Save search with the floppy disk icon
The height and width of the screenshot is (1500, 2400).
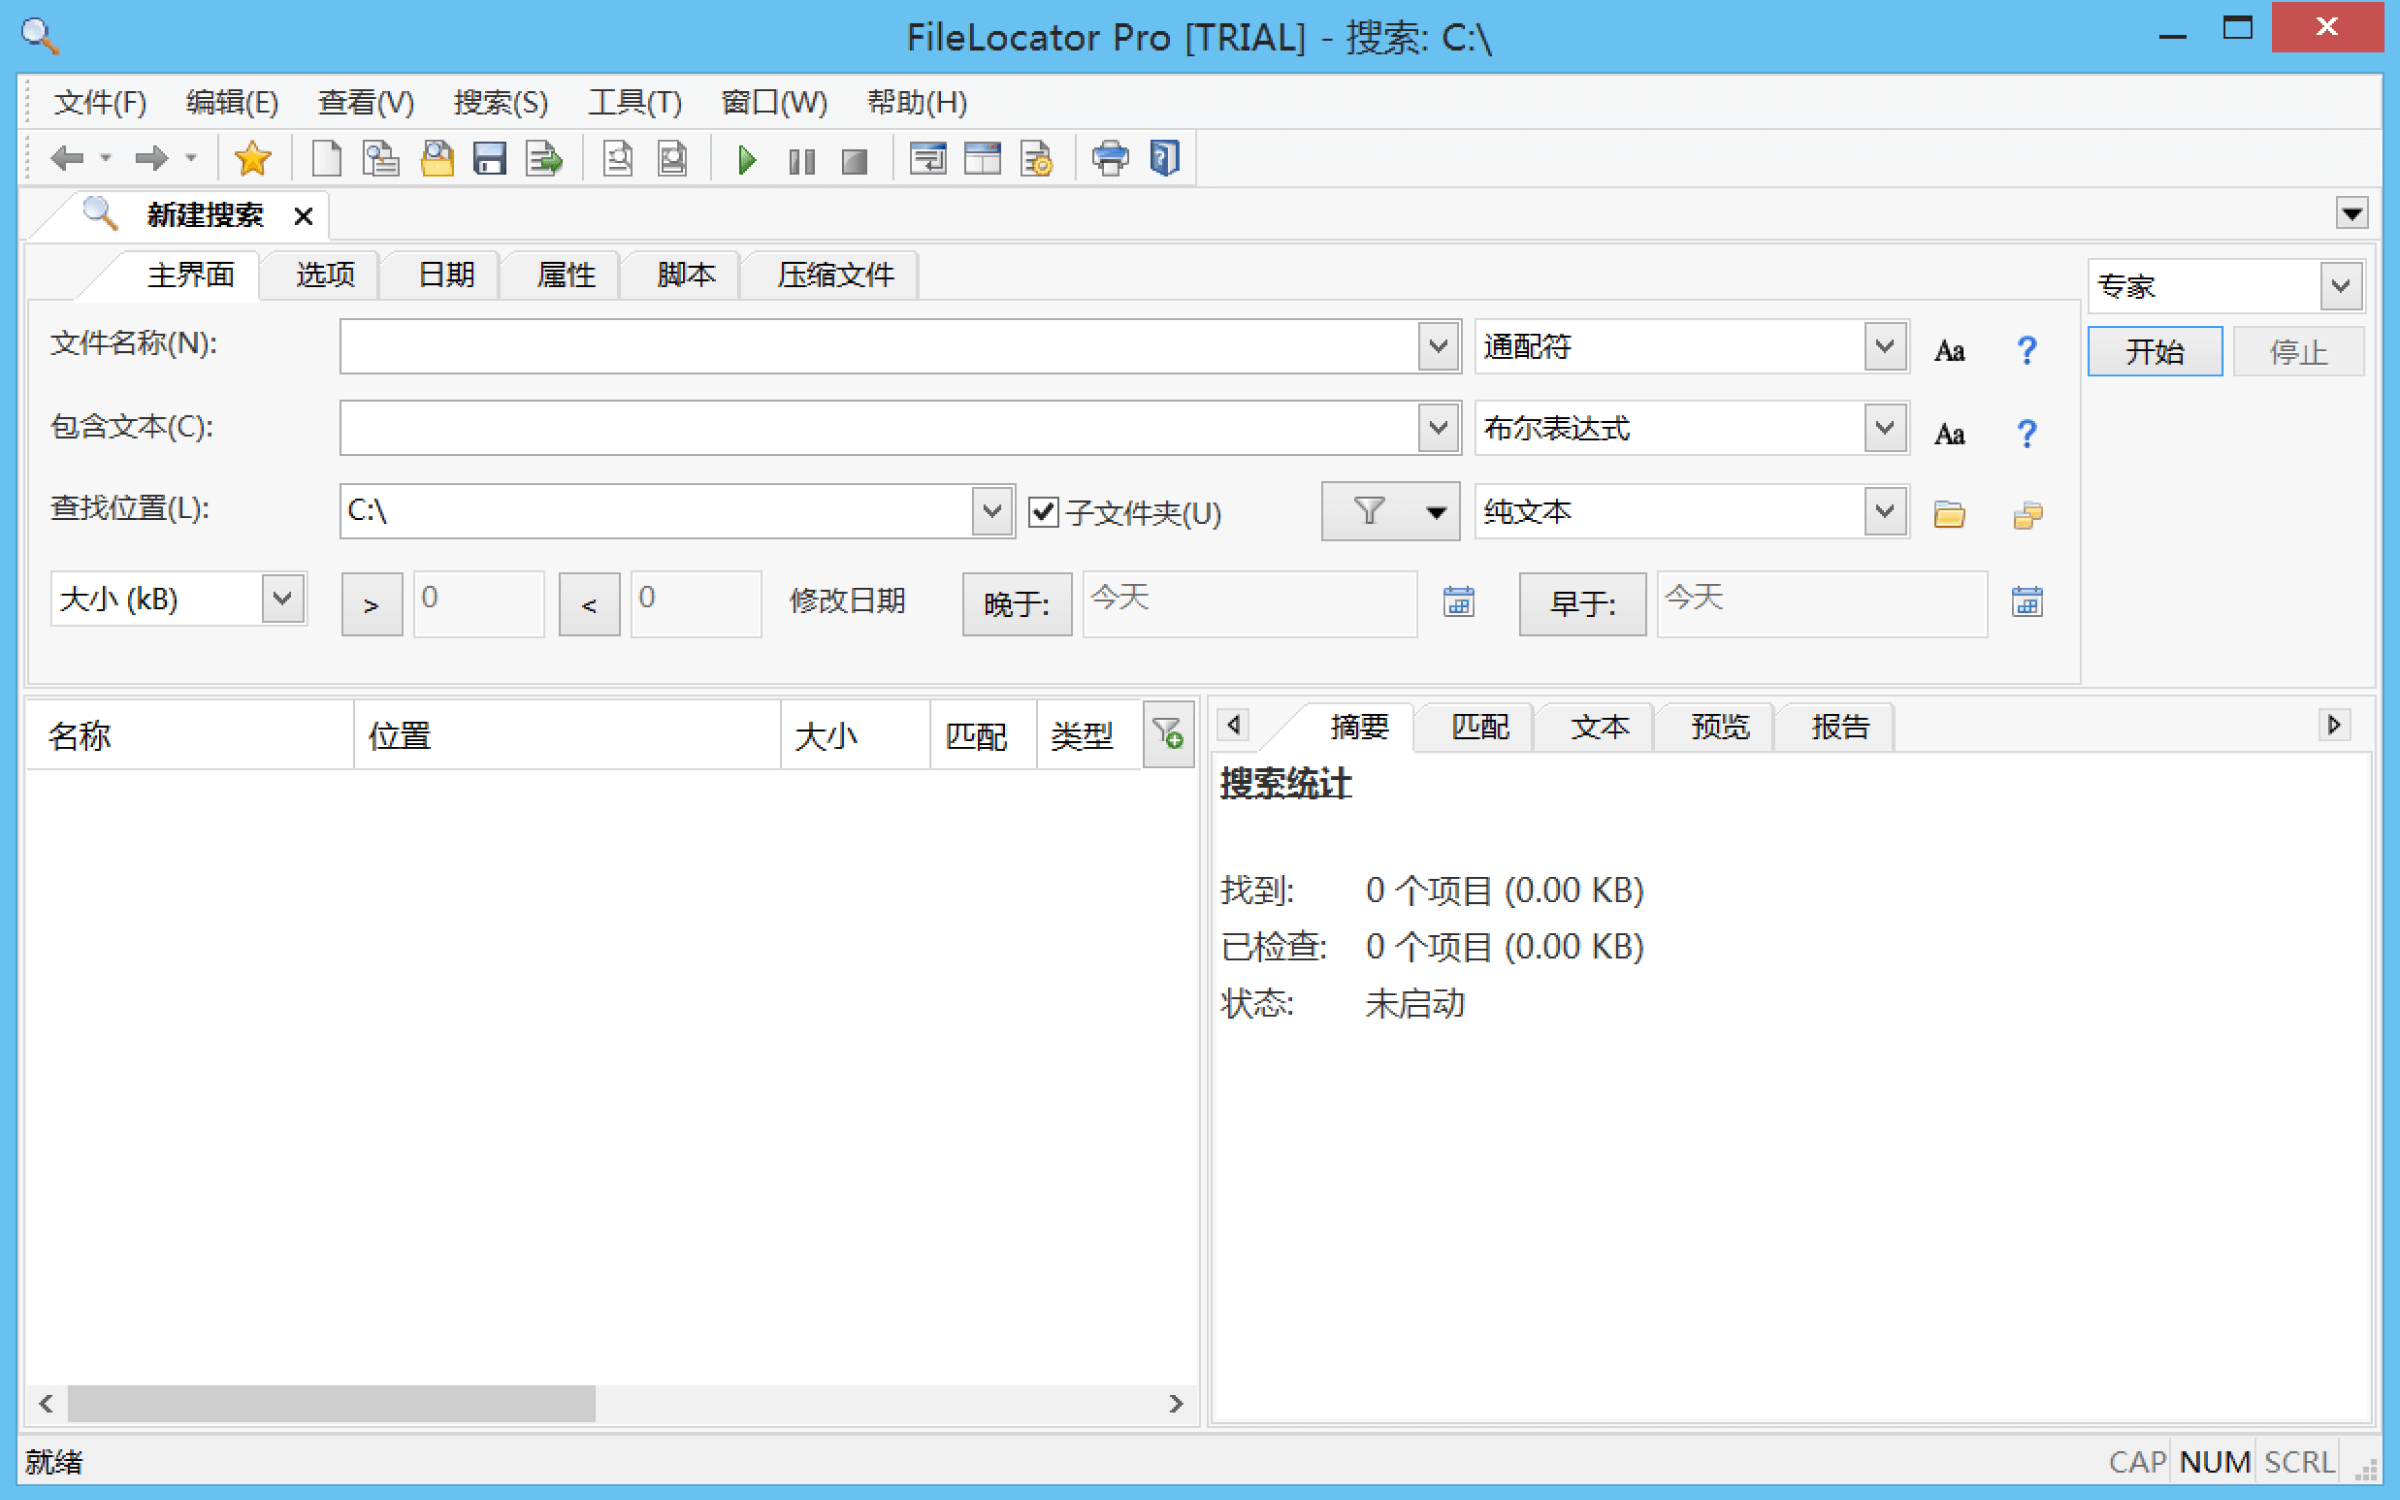(490, 158)
